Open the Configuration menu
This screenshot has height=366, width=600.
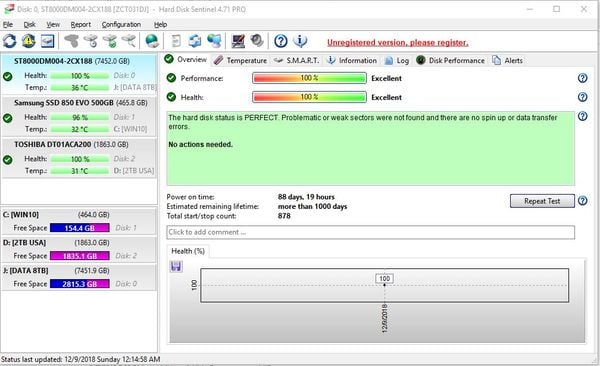tap(121, 25)
